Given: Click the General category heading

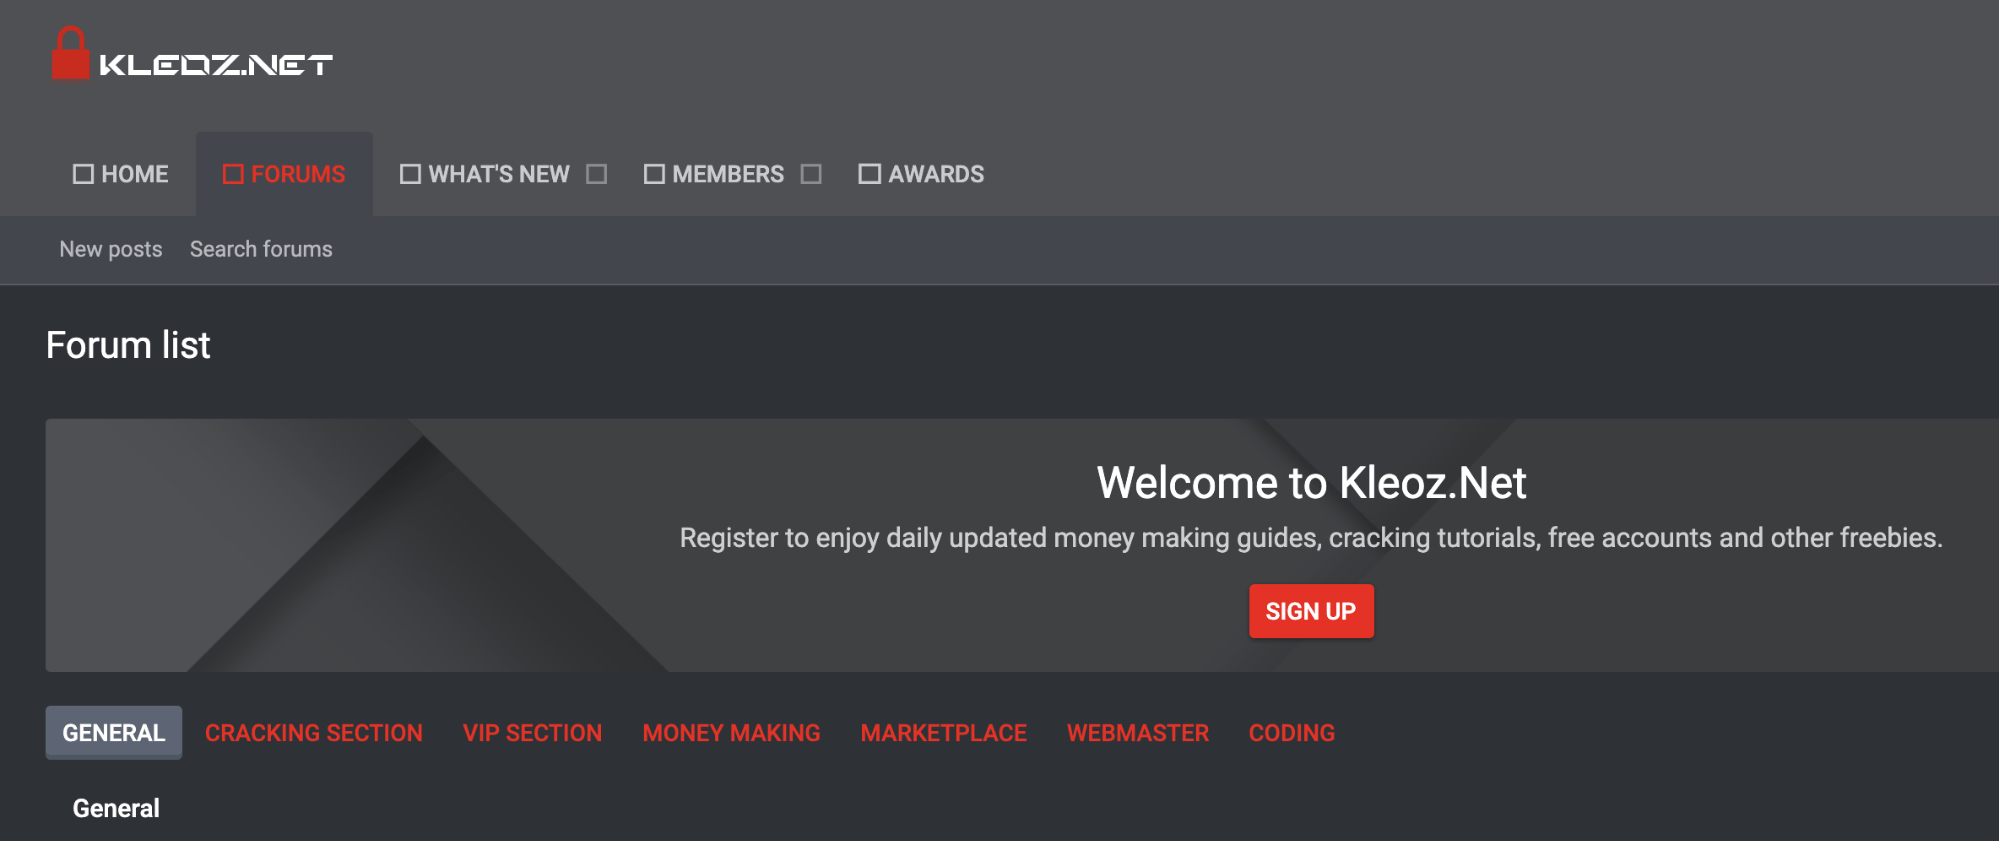Looking at the screenshot, I should point(116,808).
